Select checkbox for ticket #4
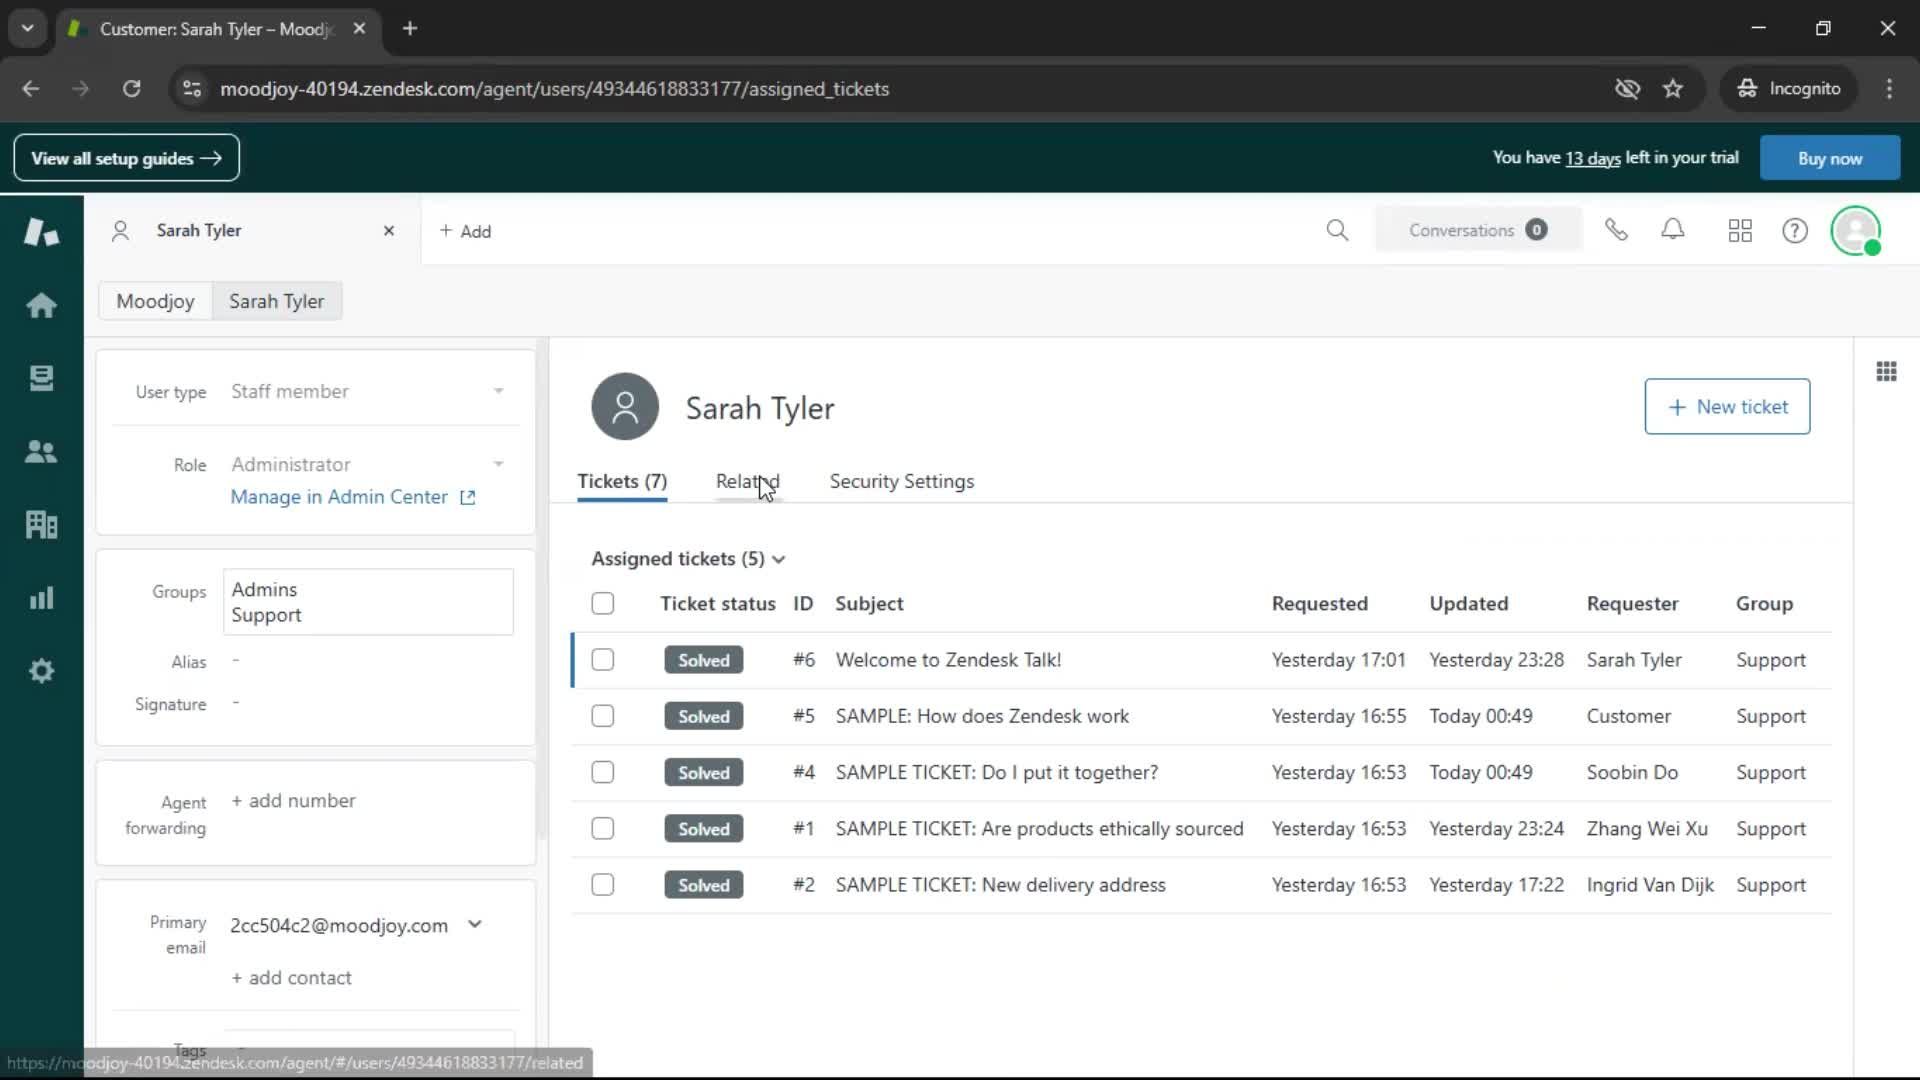The height and width of the screenshot is (1080, 1920). click(x=602, y=773)
